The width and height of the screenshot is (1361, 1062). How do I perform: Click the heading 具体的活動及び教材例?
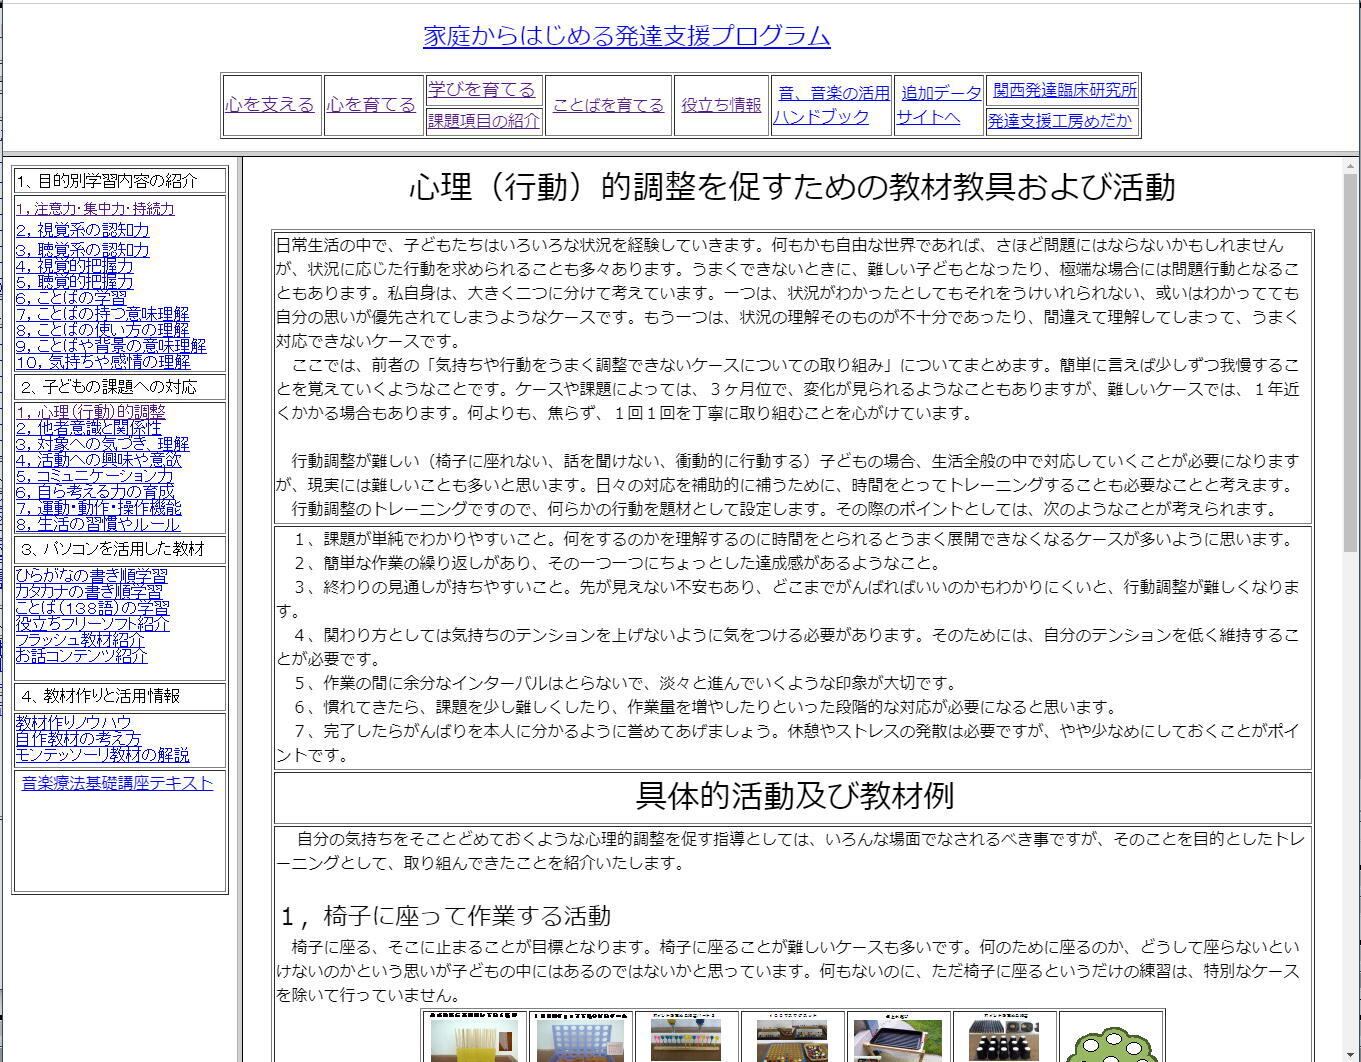[x=794, y=796]
